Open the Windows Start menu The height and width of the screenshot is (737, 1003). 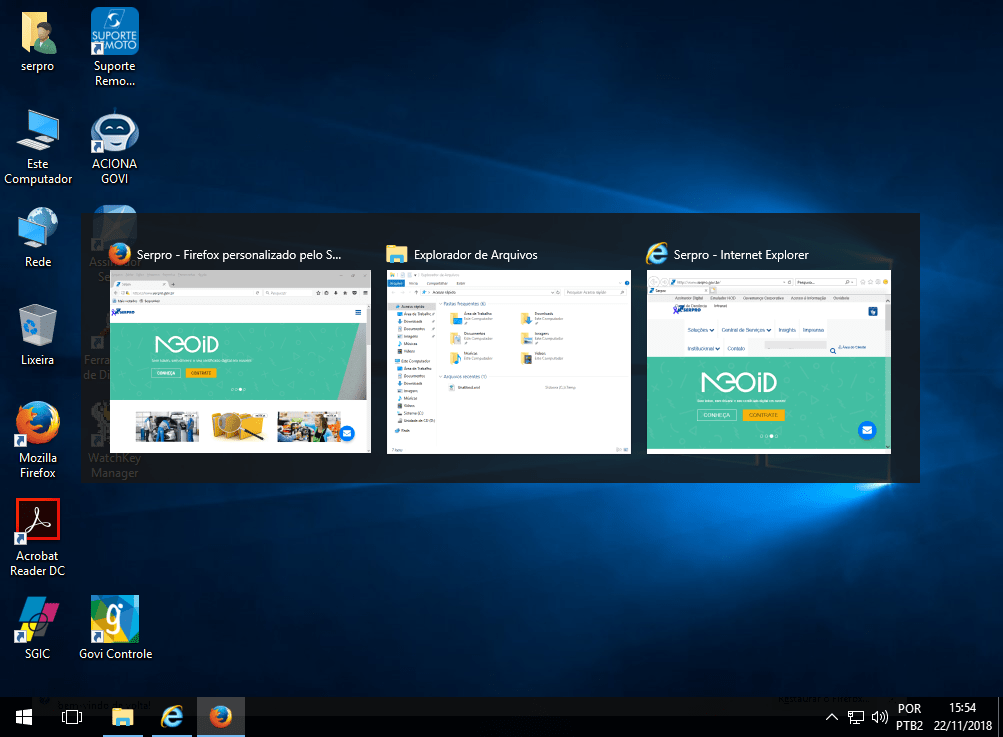point(24,717)
